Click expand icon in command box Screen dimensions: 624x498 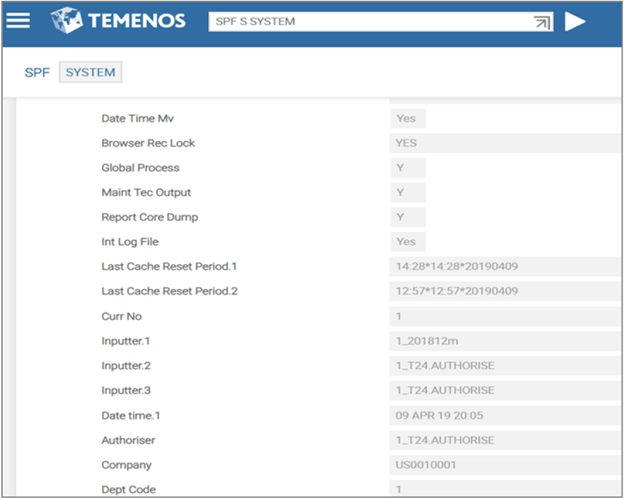click(543, 22)
